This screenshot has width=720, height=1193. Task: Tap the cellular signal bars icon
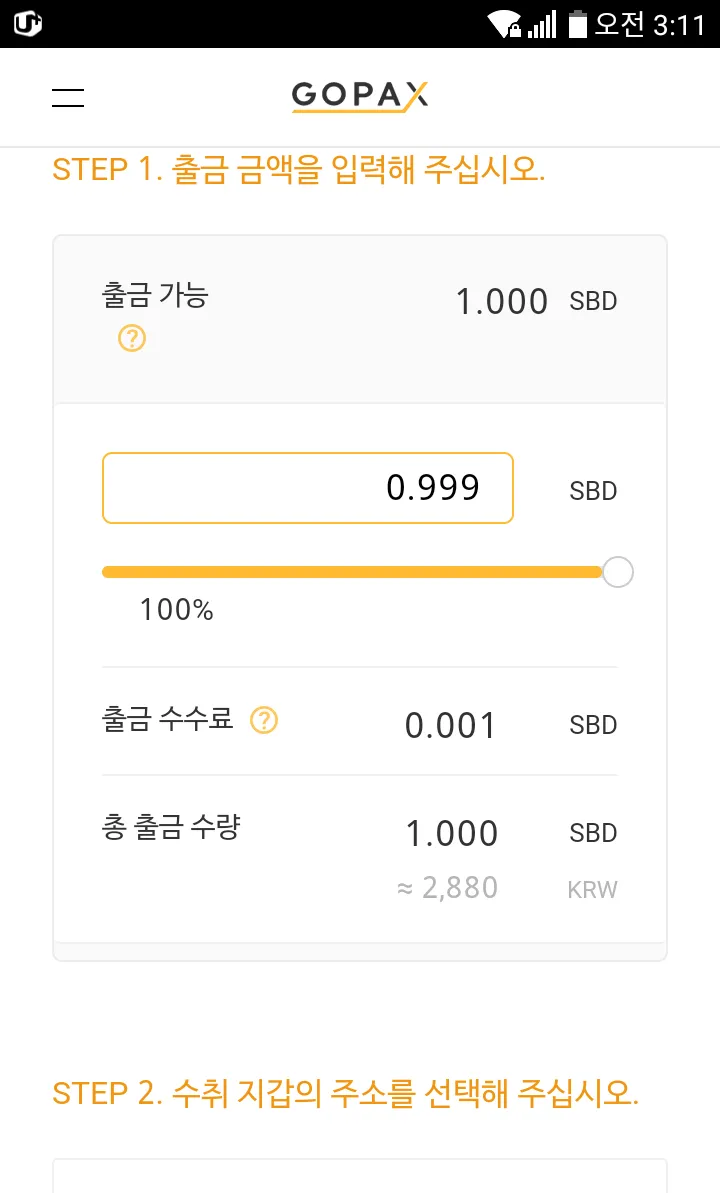pyautogui.click(x=543, y=24)
